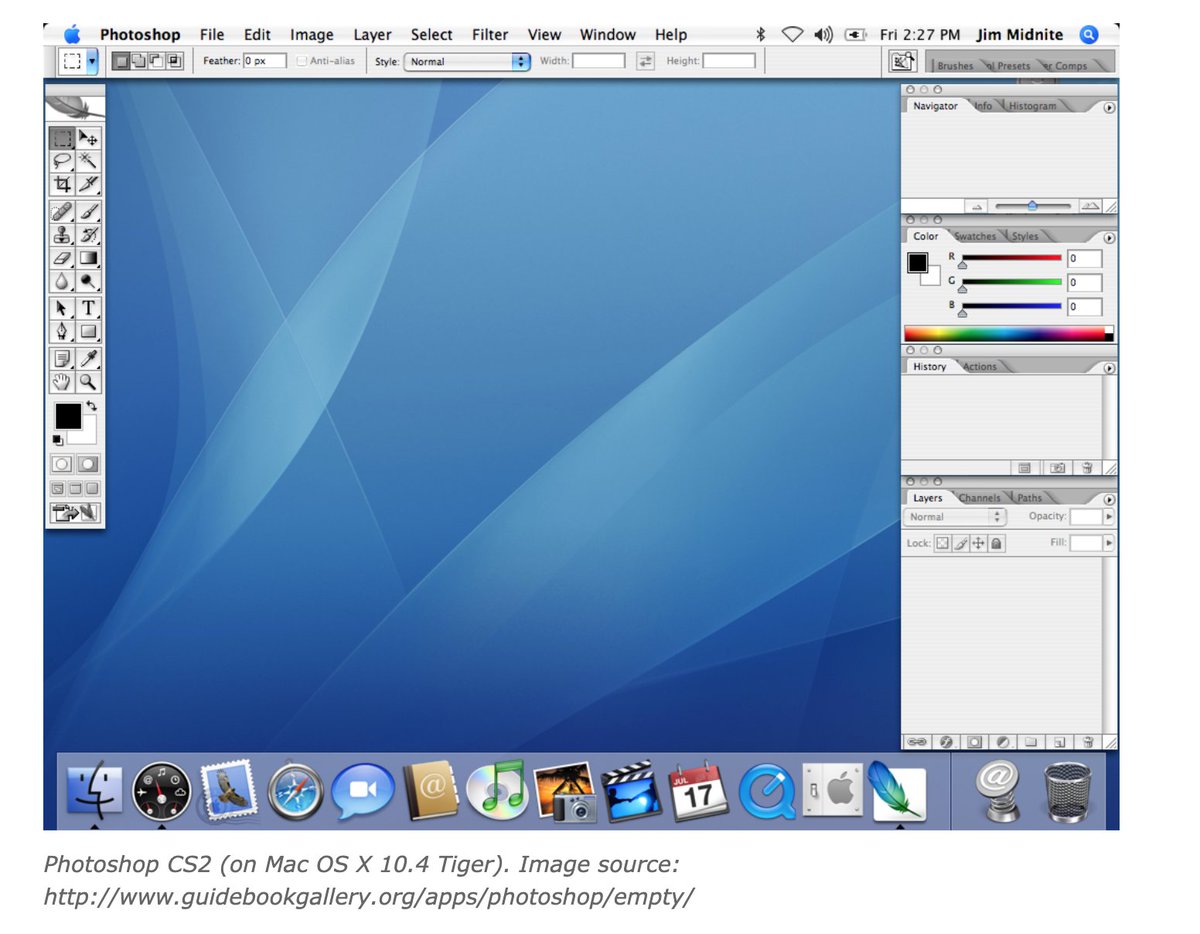Open the Layer menu
The width and height of the screenshot is (1200, 934).
[x=372, y=34]
